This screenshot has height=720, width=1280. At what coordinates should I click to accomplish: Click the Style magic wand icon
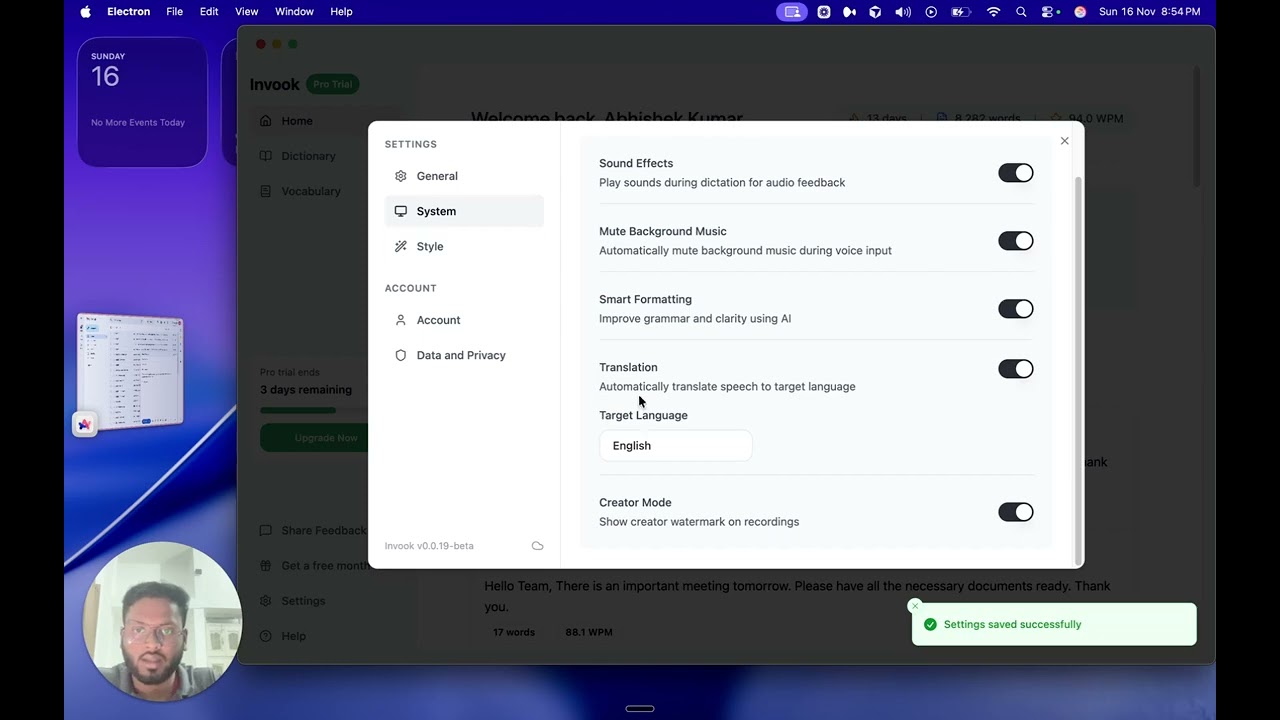(401, 246)
